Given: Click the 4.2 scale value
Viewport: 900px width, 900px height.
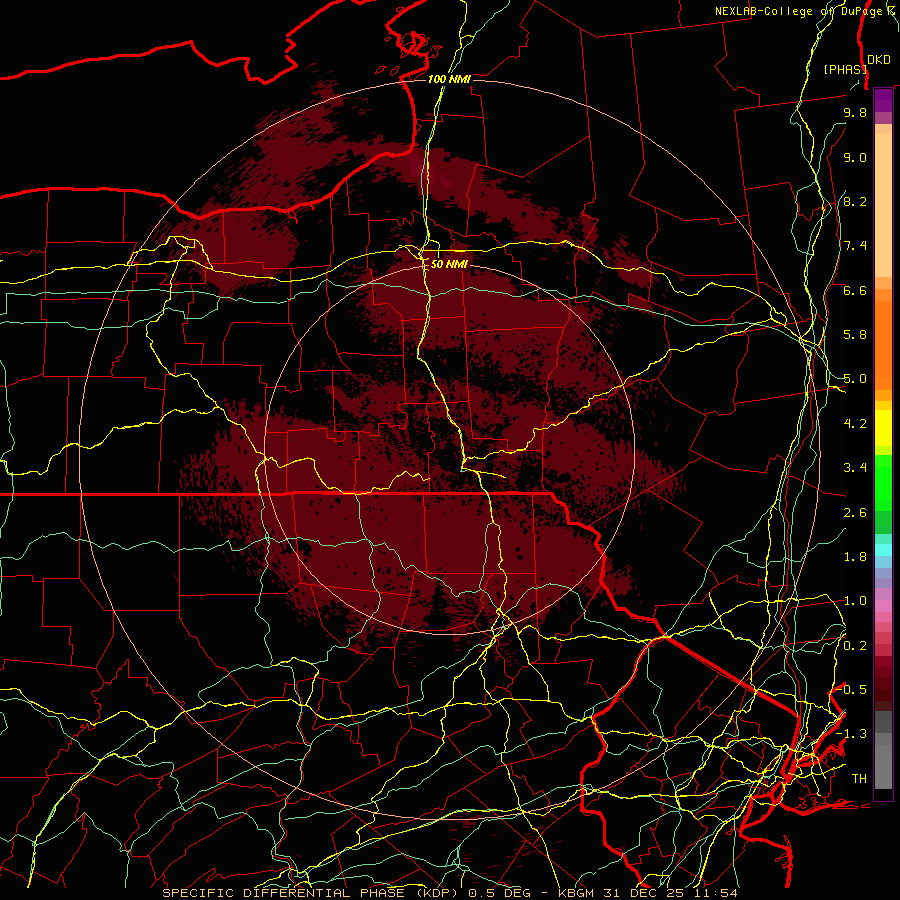Looking at the screenshot, I should [x=855, y=424].
